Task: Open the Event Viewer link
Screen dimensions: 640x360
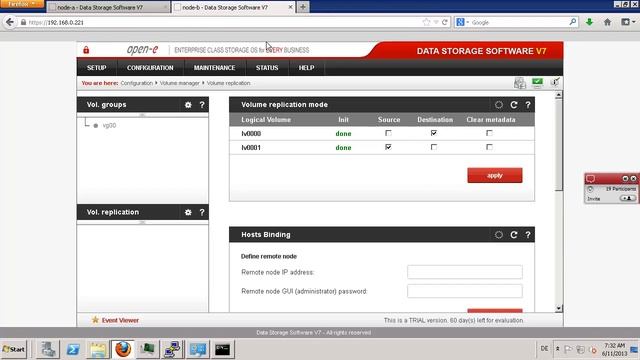Action: click(x=120, y=320)
